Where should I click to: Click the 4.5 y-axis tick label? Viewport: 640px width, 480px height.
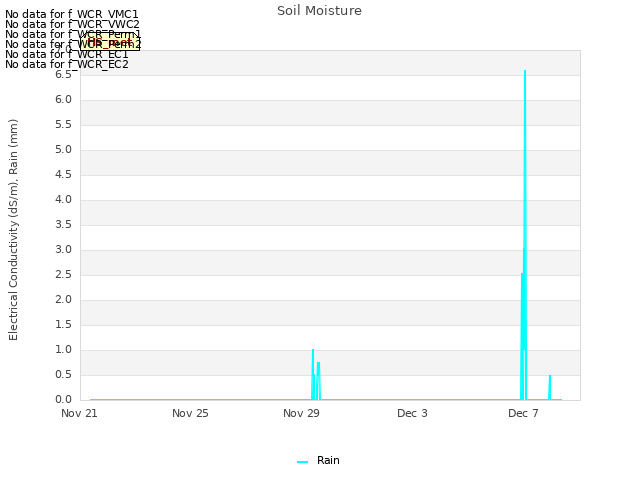coord(63,175)
